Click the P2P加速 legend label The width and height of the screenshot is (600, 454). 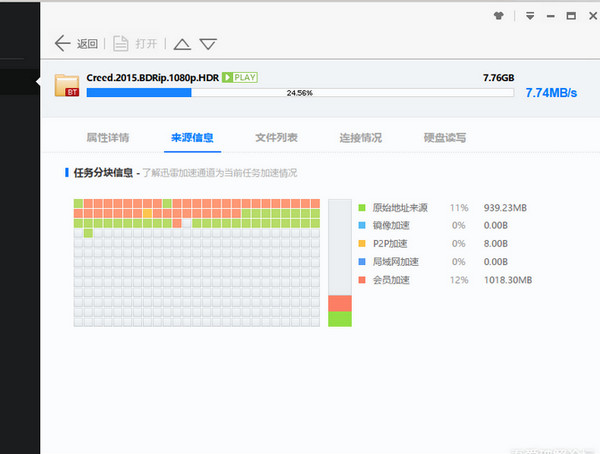pos(390,243)
